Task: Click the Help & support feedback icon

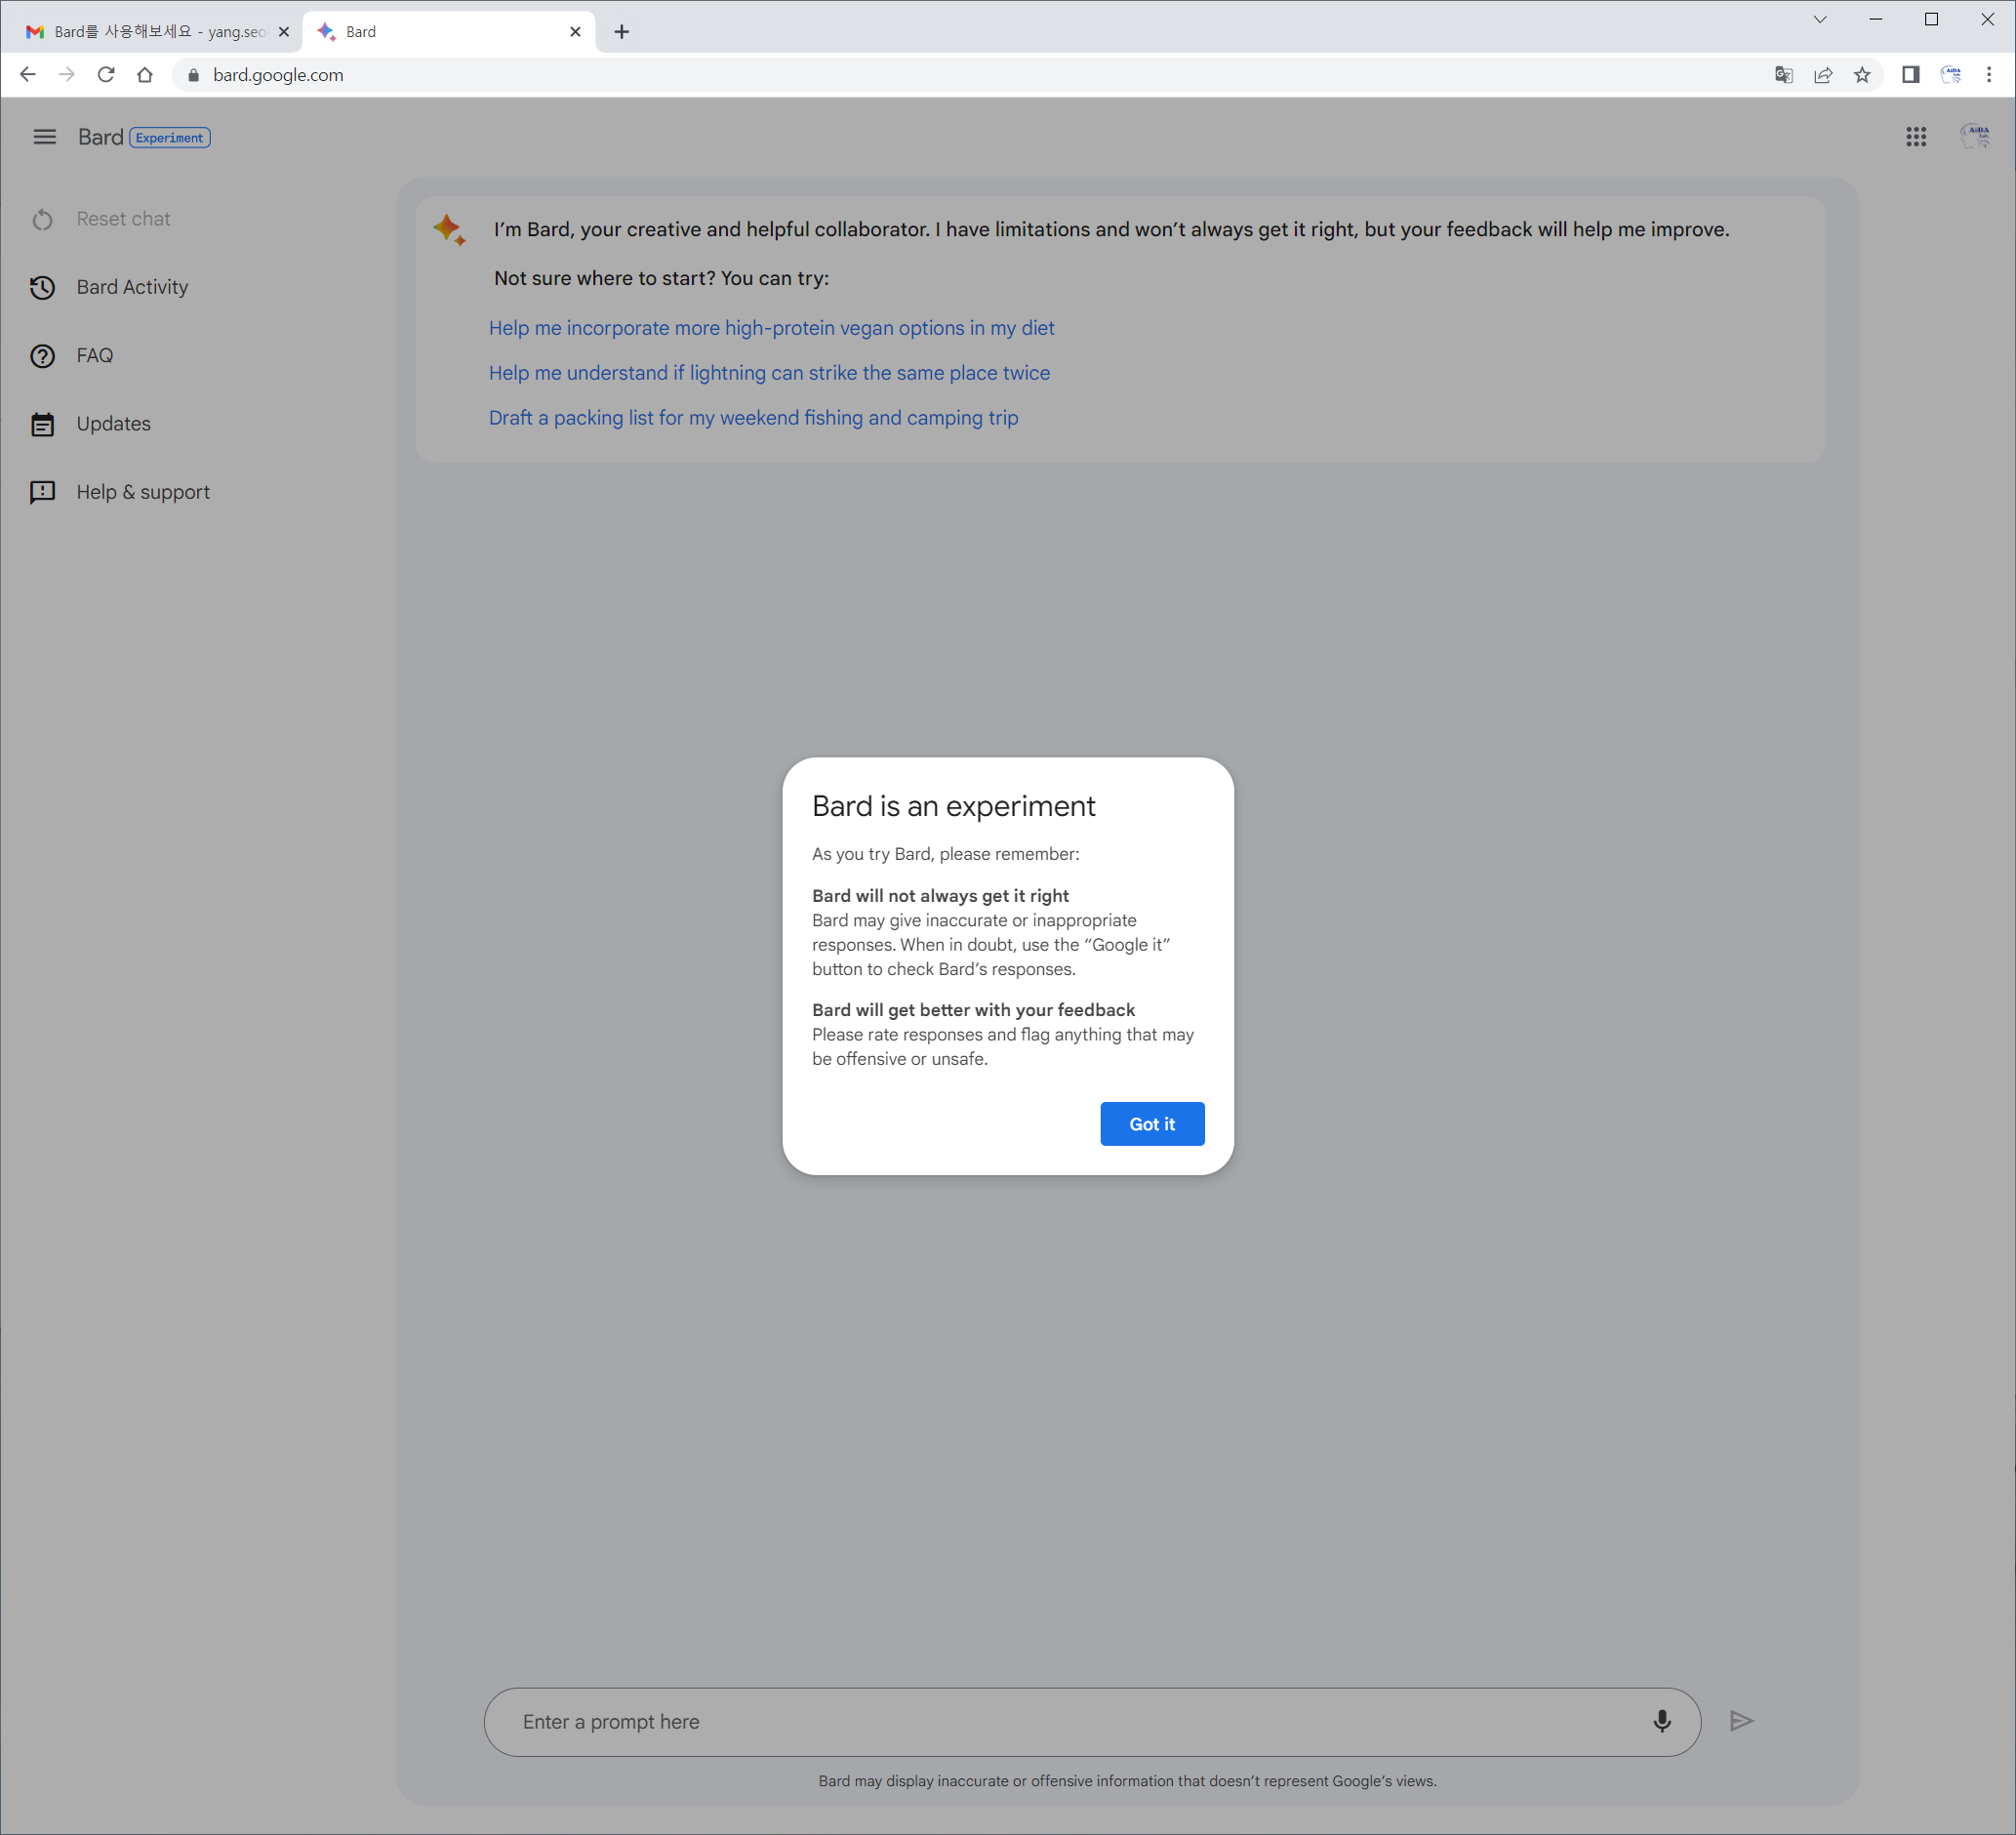Action: (x=42, y=492)
